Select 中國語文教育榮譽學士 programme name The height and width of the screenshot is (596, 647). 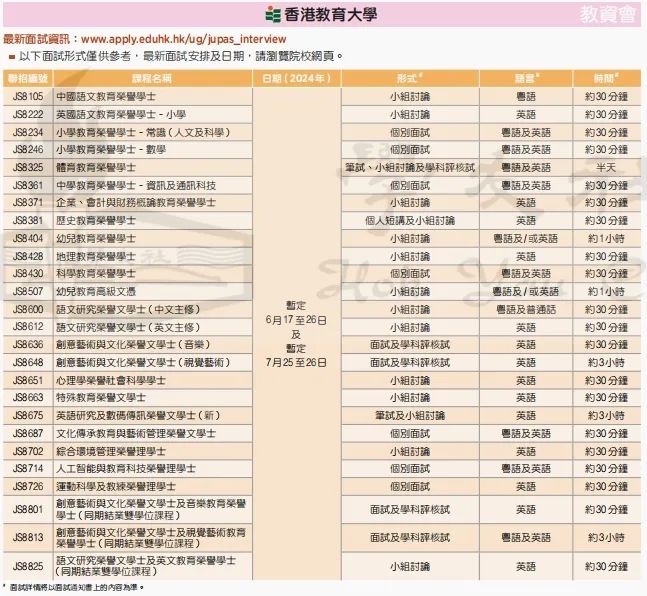[x=106, y=97]
